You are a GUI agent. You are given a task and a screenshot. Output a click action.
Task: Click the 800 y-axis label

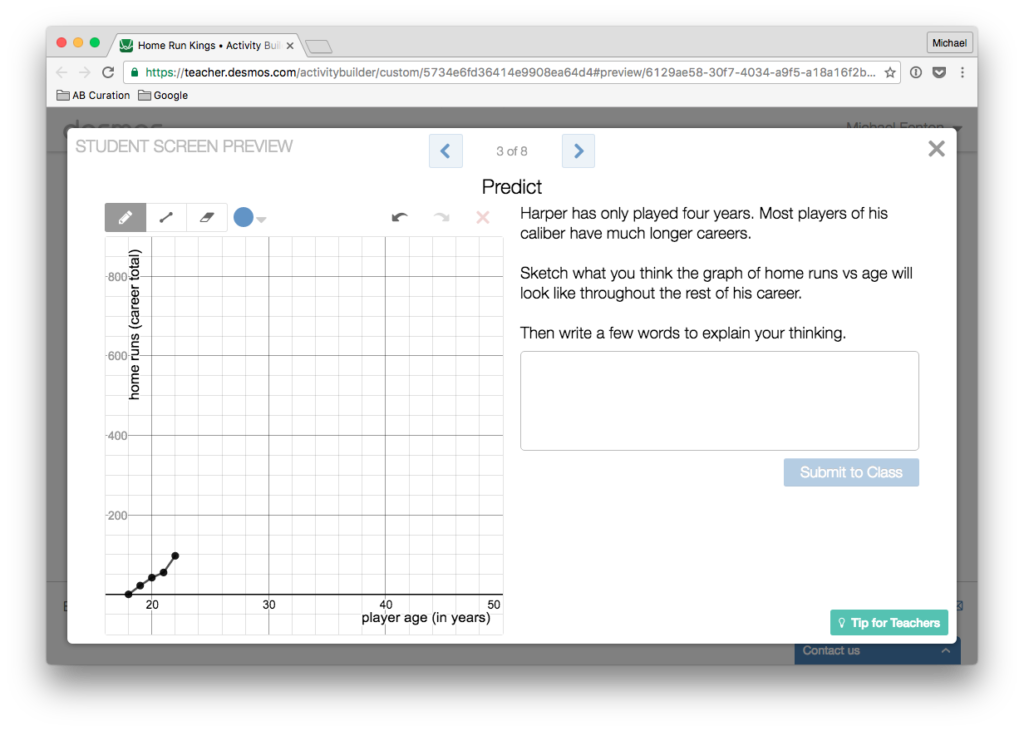coord(118,277)
